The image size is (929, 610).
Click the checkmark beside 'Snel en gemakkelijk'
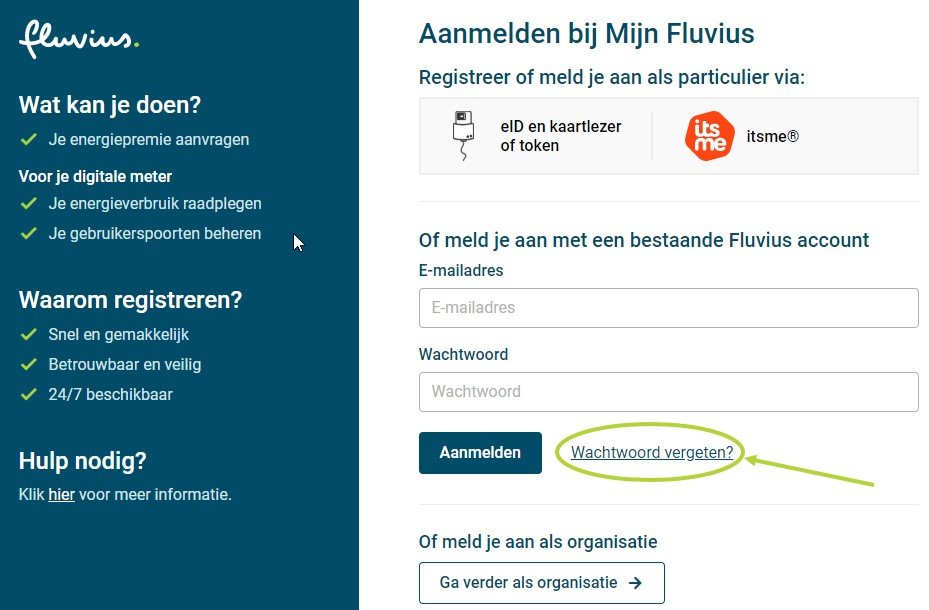click(x=28, y=335)
